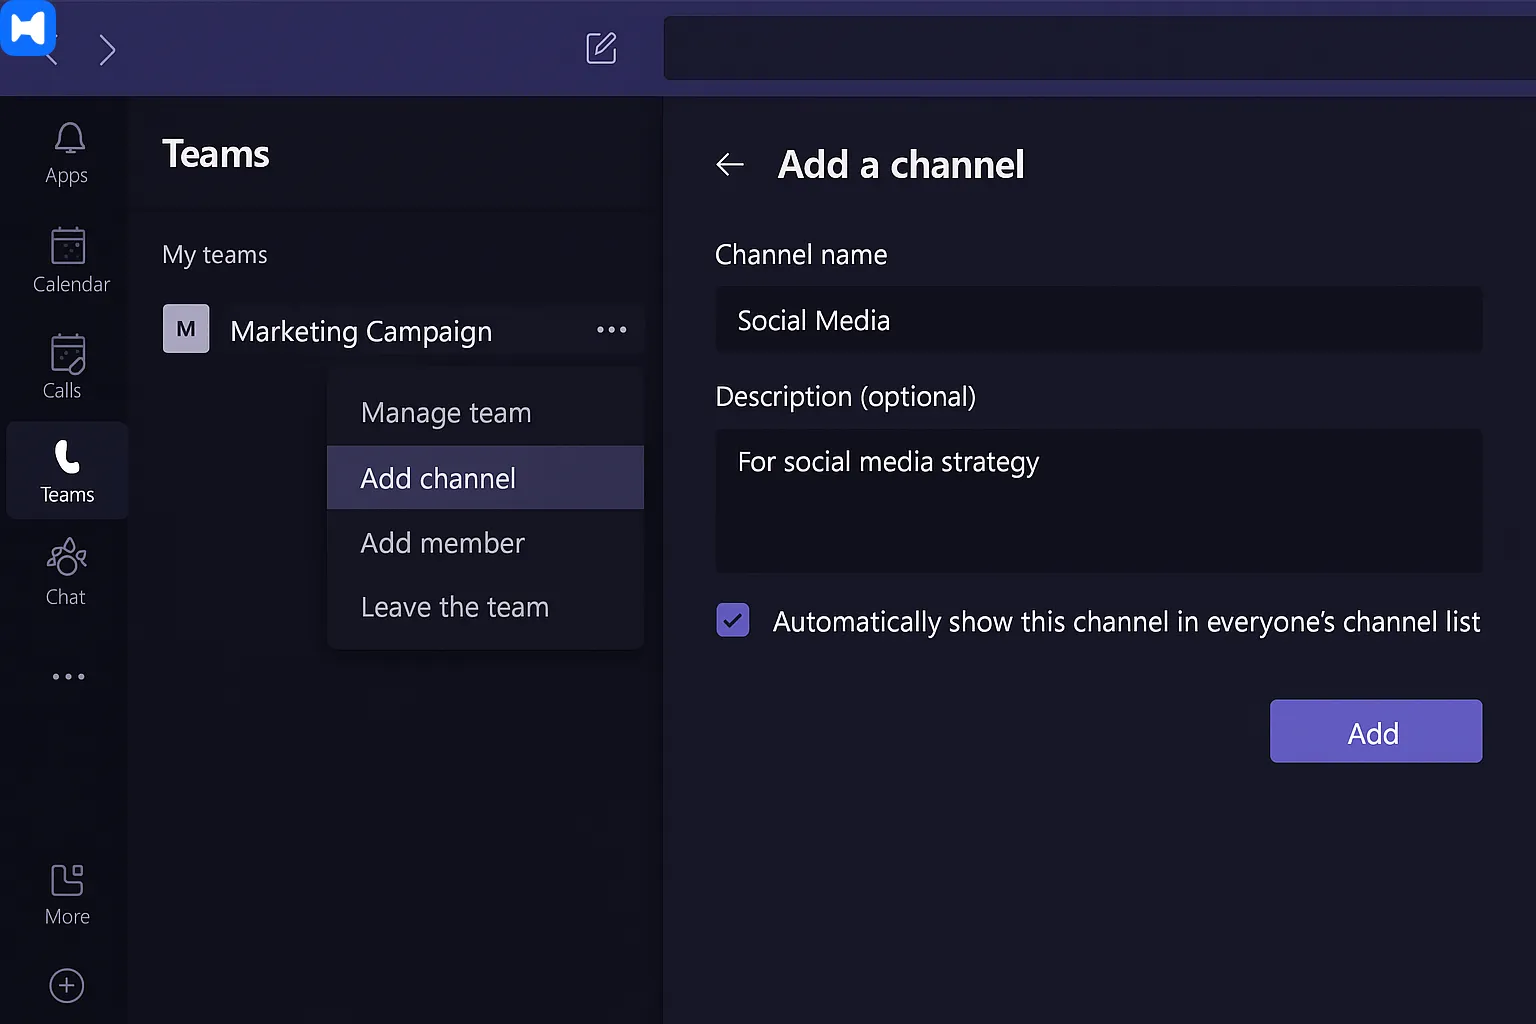The width and height of the screenshot is (1536, 1024).
Task: Click the Description (optional) label
Action: click(846, 397)
